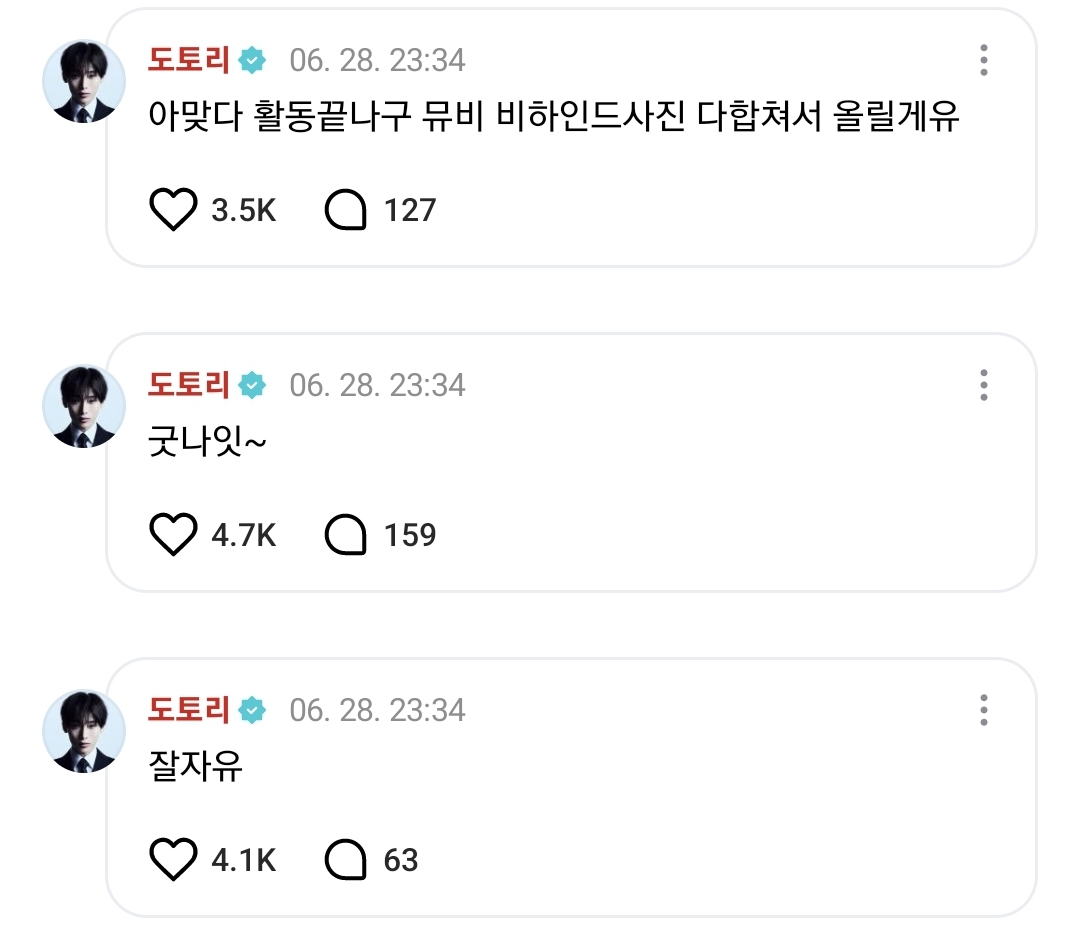Click the 3.5K like count

click(243, 211)
